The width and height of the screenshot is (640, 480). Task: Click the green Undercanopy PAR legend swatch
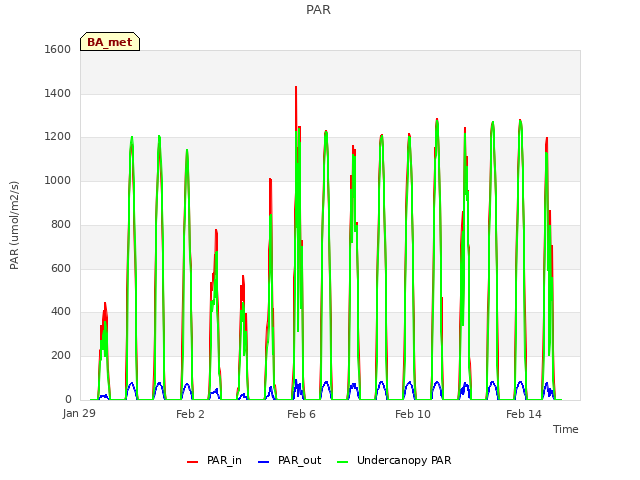(343, 462)
